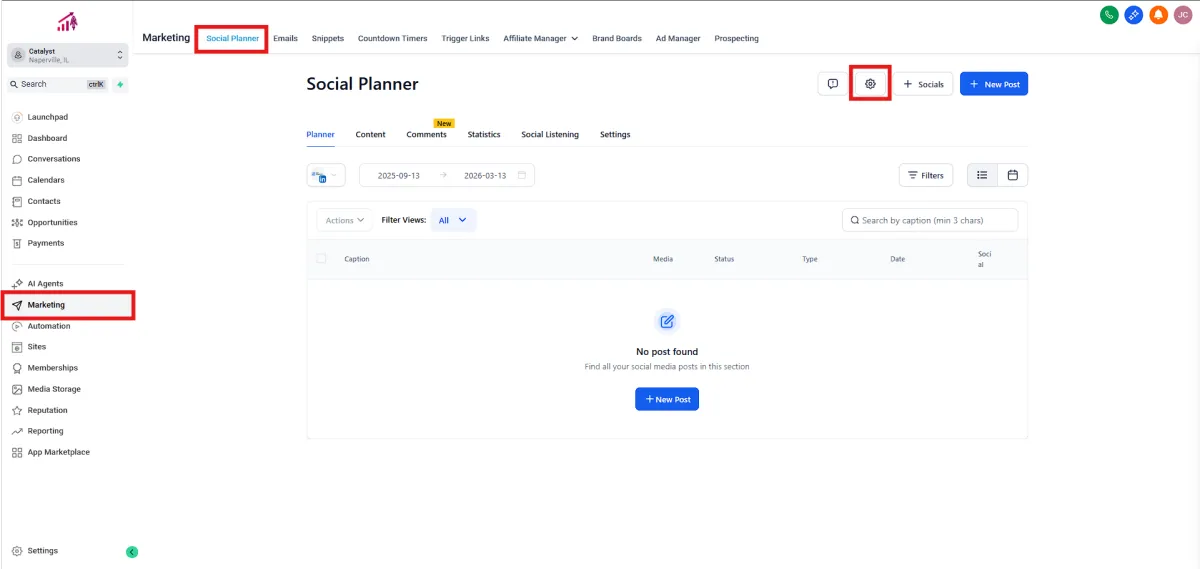Click the green phone dialer icon
Viewport: 1200px width, 569px height.
pos(1109,15)
